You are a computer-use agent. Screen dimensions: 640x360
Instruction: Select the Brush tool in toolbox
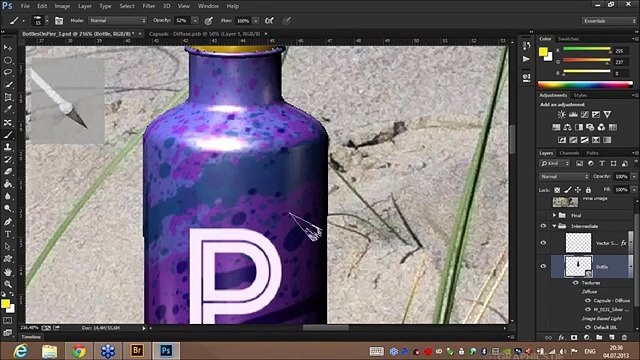pyautogui.click(x=8, y=135)
